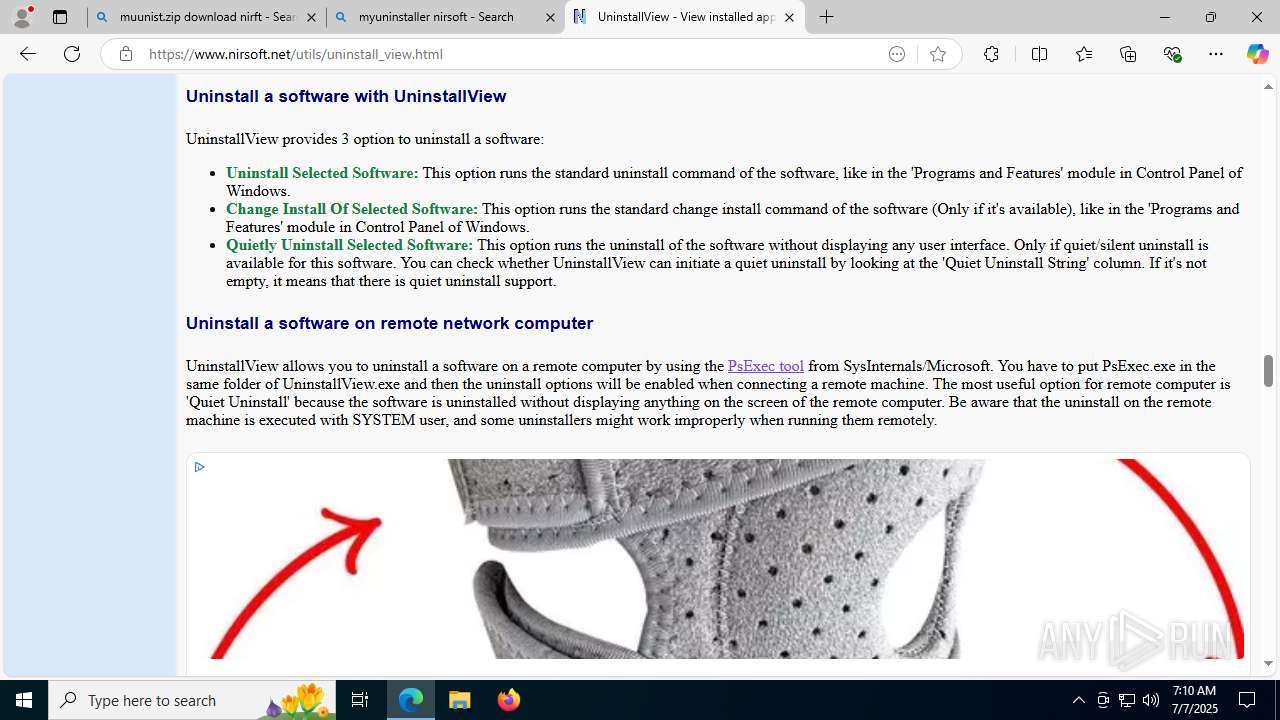The height and width of the screenshot is (720, 1280).
Task: Click the address bar URL
Action: click(x=296, y=54)
